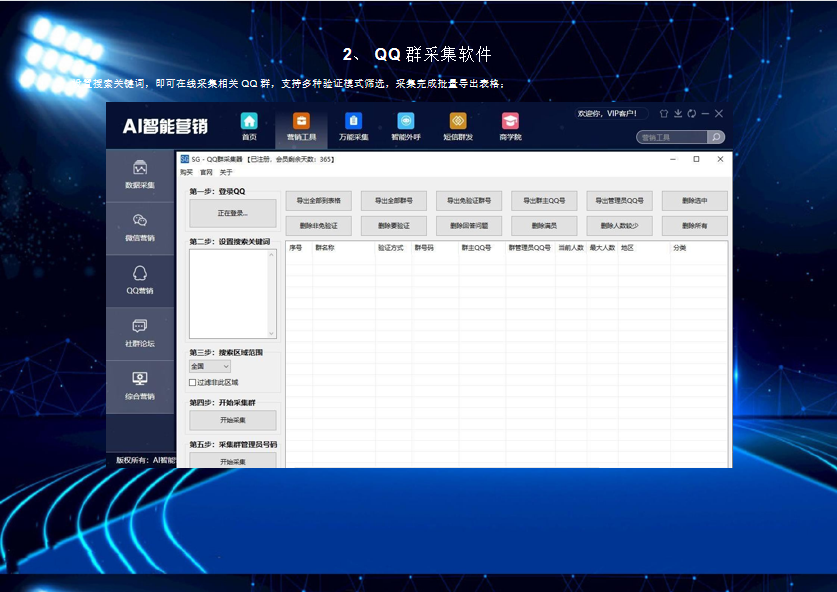Click the 最大人数 column header
The width and height of the screenshot is (837, 592).
point(602,248)
